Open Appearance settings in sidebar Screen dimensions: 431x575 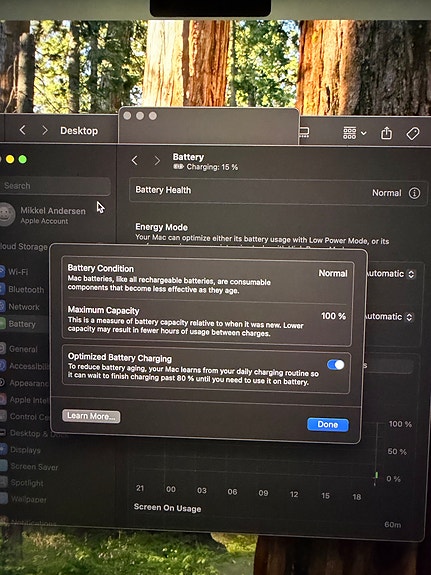tap(25, 383)
